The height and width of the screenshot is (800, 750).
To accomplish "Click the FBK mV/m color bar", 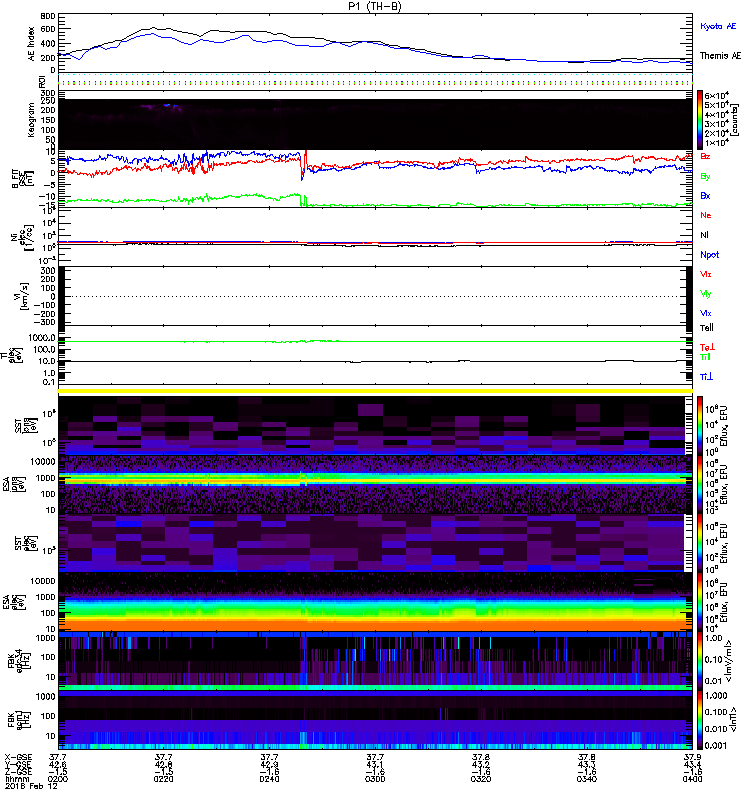I will click(700, 661).
